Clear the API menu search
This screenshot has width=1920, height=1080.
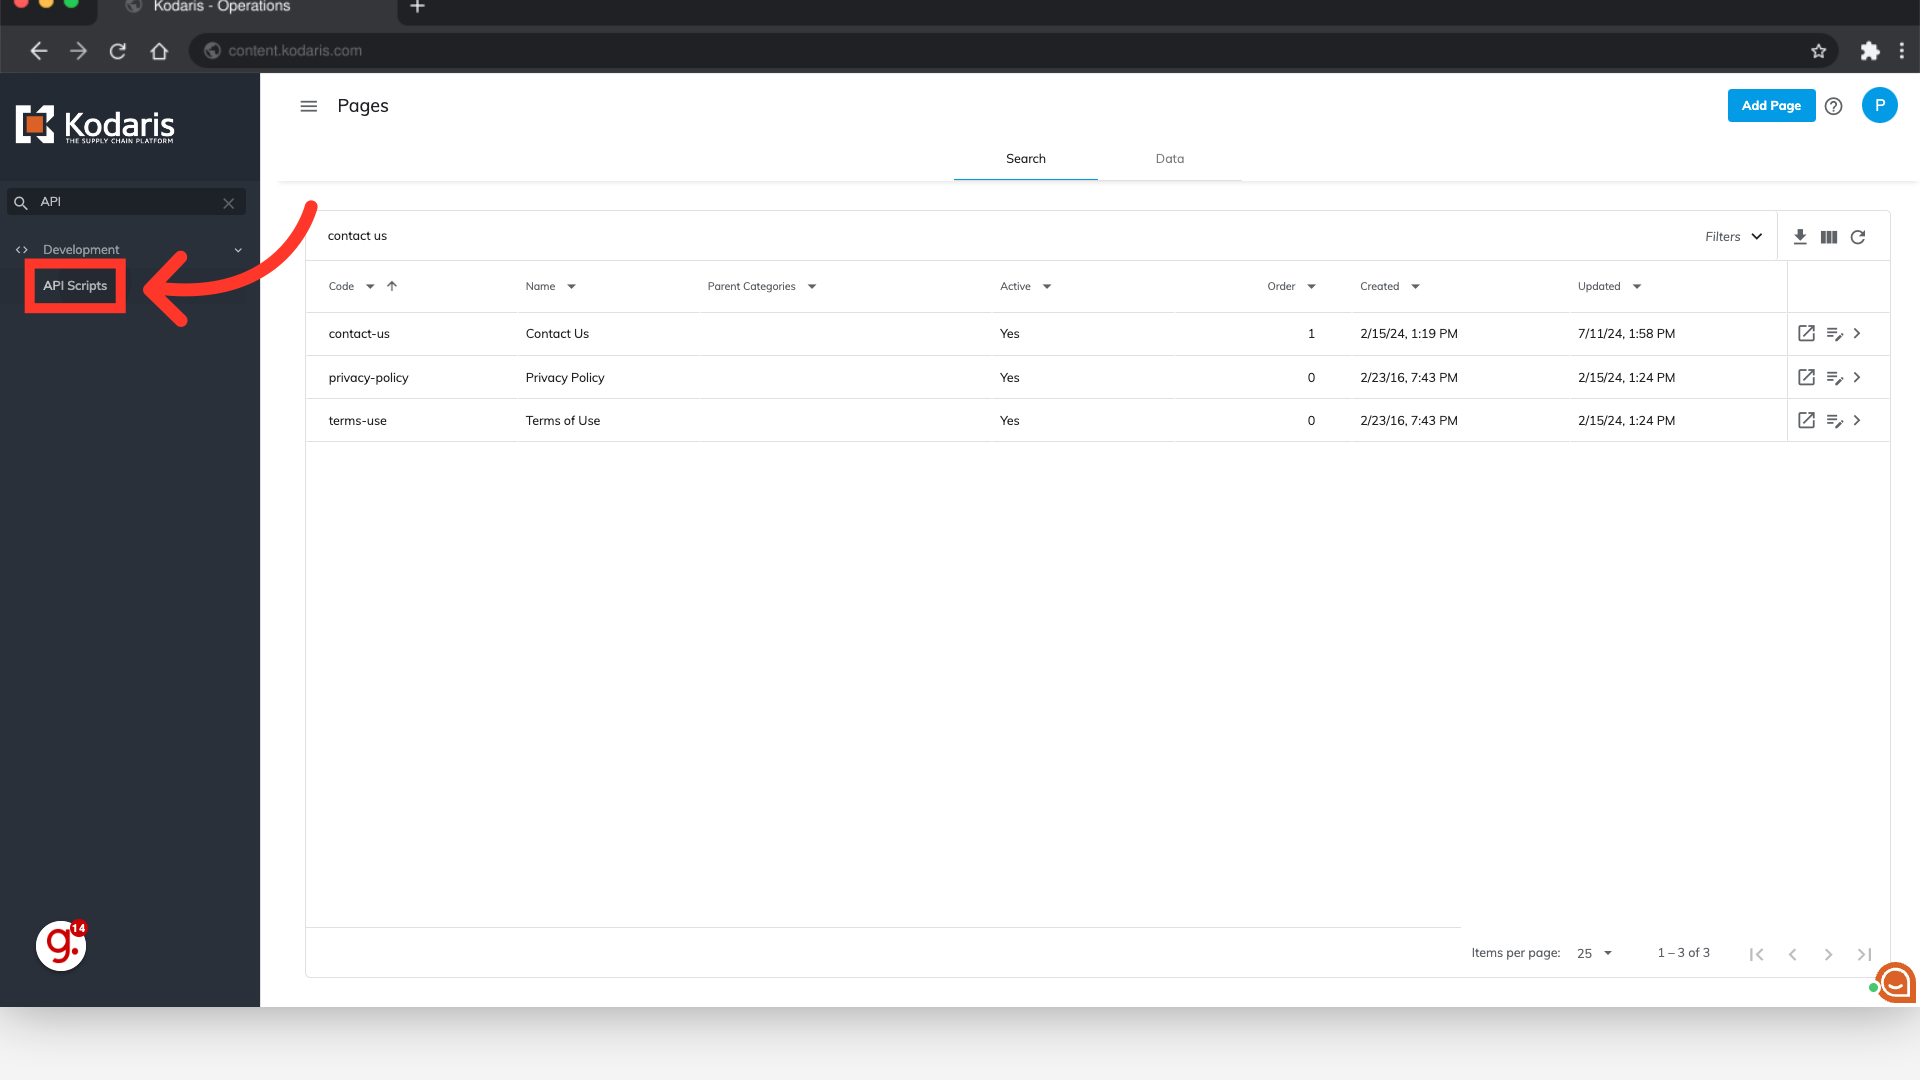pos(229,203)
